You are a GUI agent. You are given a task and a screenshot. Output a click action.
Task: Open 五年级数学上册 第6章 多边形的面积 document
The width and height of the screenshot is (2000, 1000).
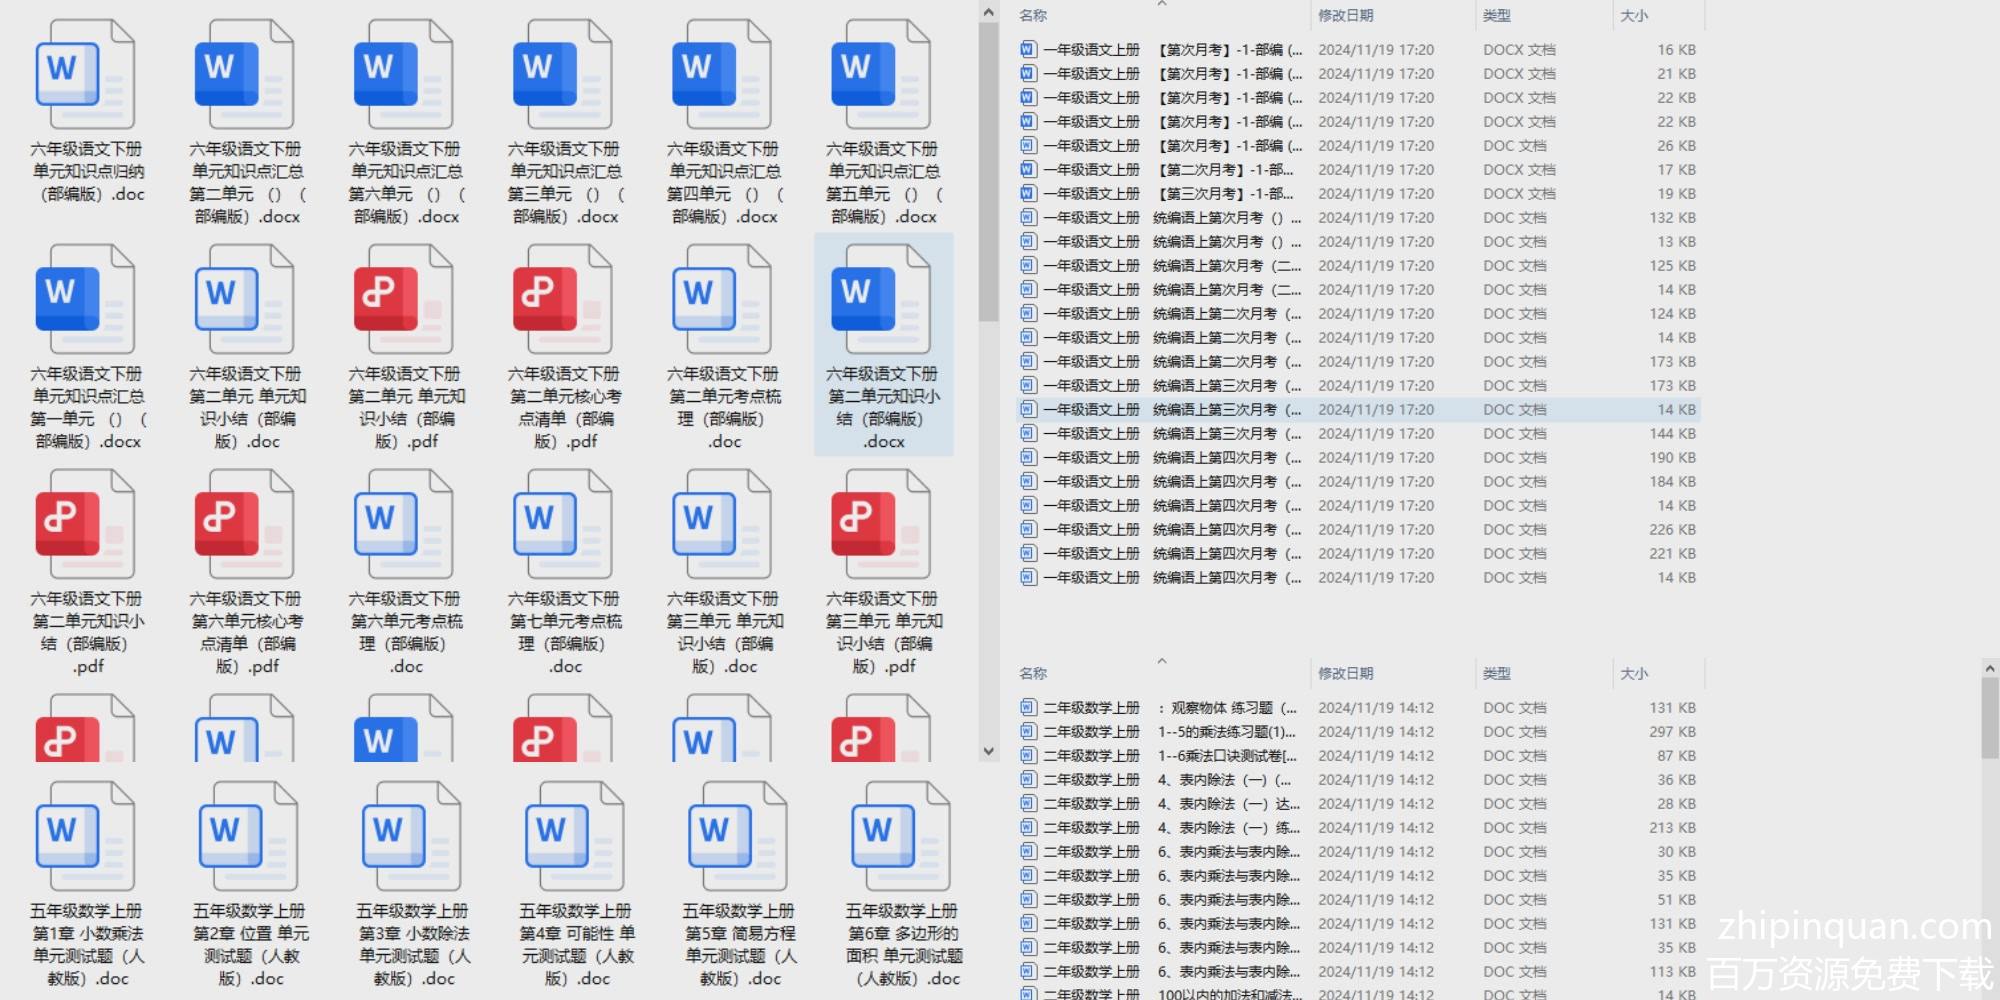(x=901, y=837)
